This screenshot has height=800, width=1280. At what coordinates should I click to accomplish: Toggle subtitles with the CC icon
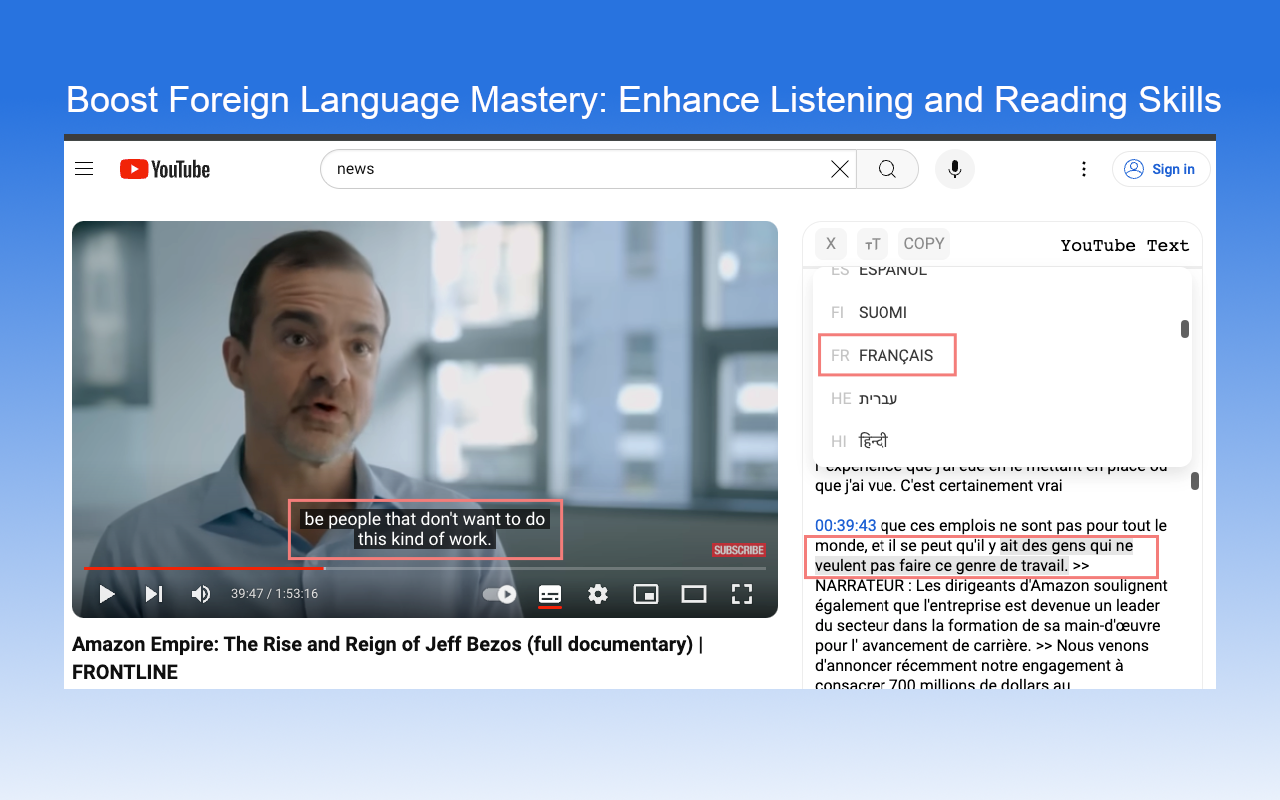coord(550,594)
